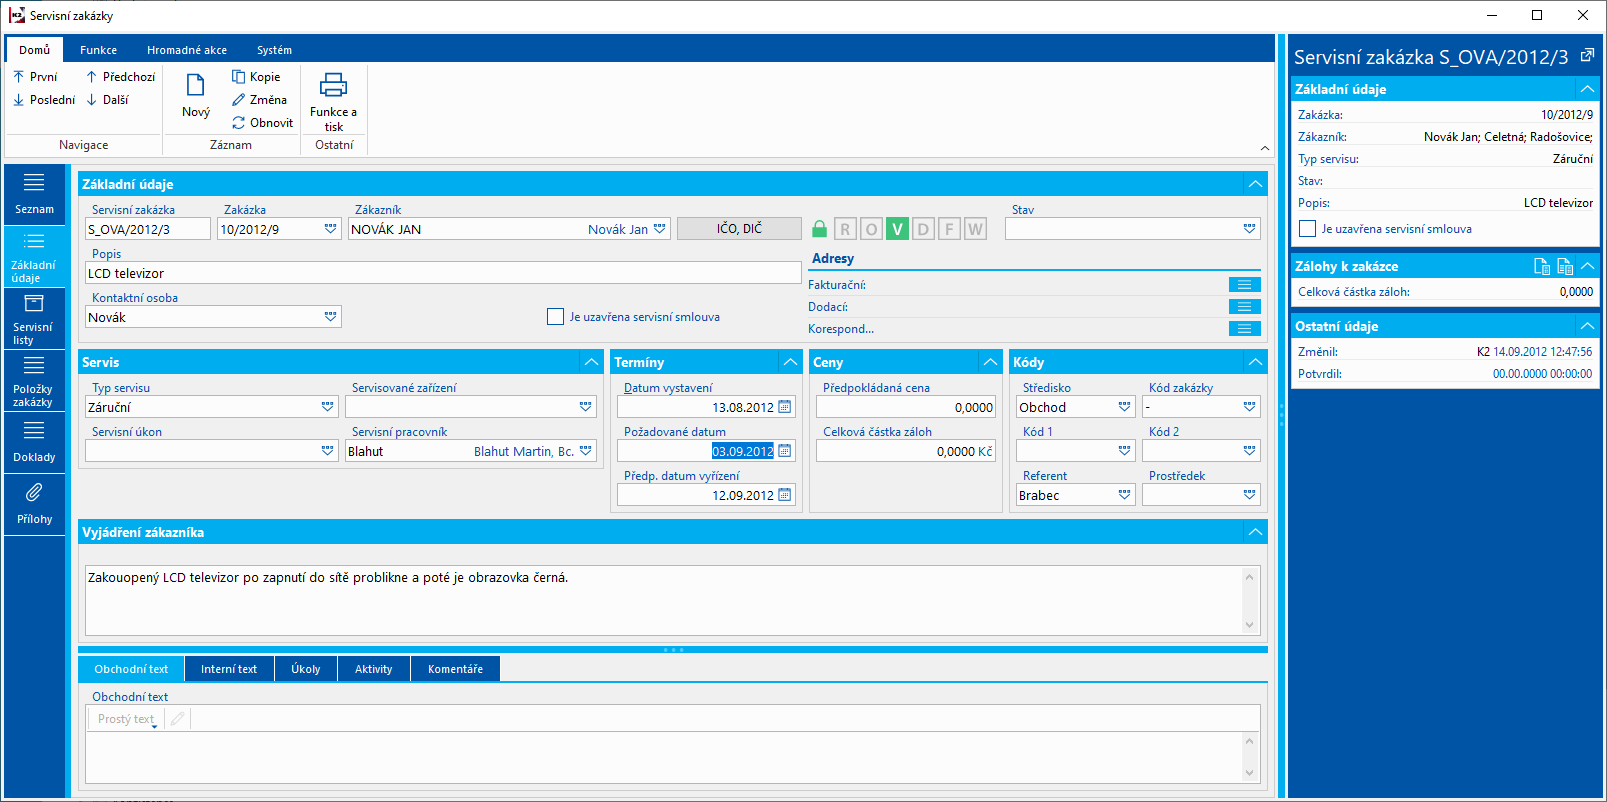
Task: Open the Referent dropdown
Action: [1124, 495]
